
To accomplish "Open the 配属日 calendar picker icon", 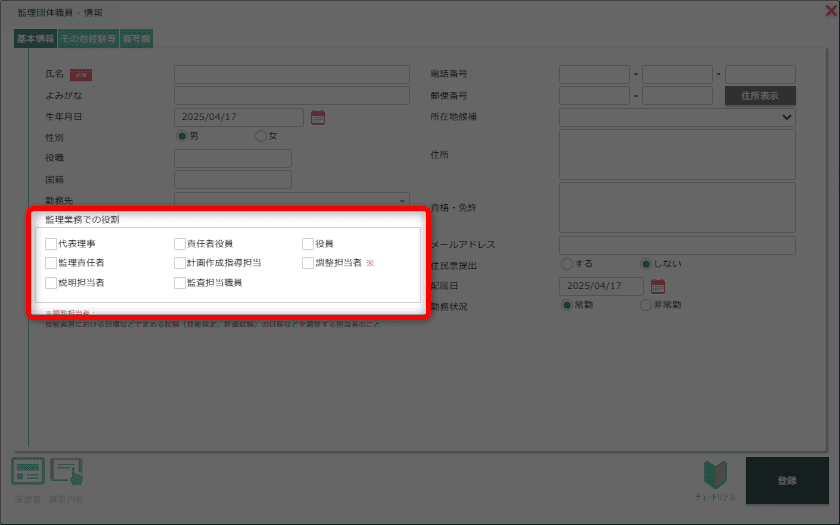I will click(x=658, y=286).
